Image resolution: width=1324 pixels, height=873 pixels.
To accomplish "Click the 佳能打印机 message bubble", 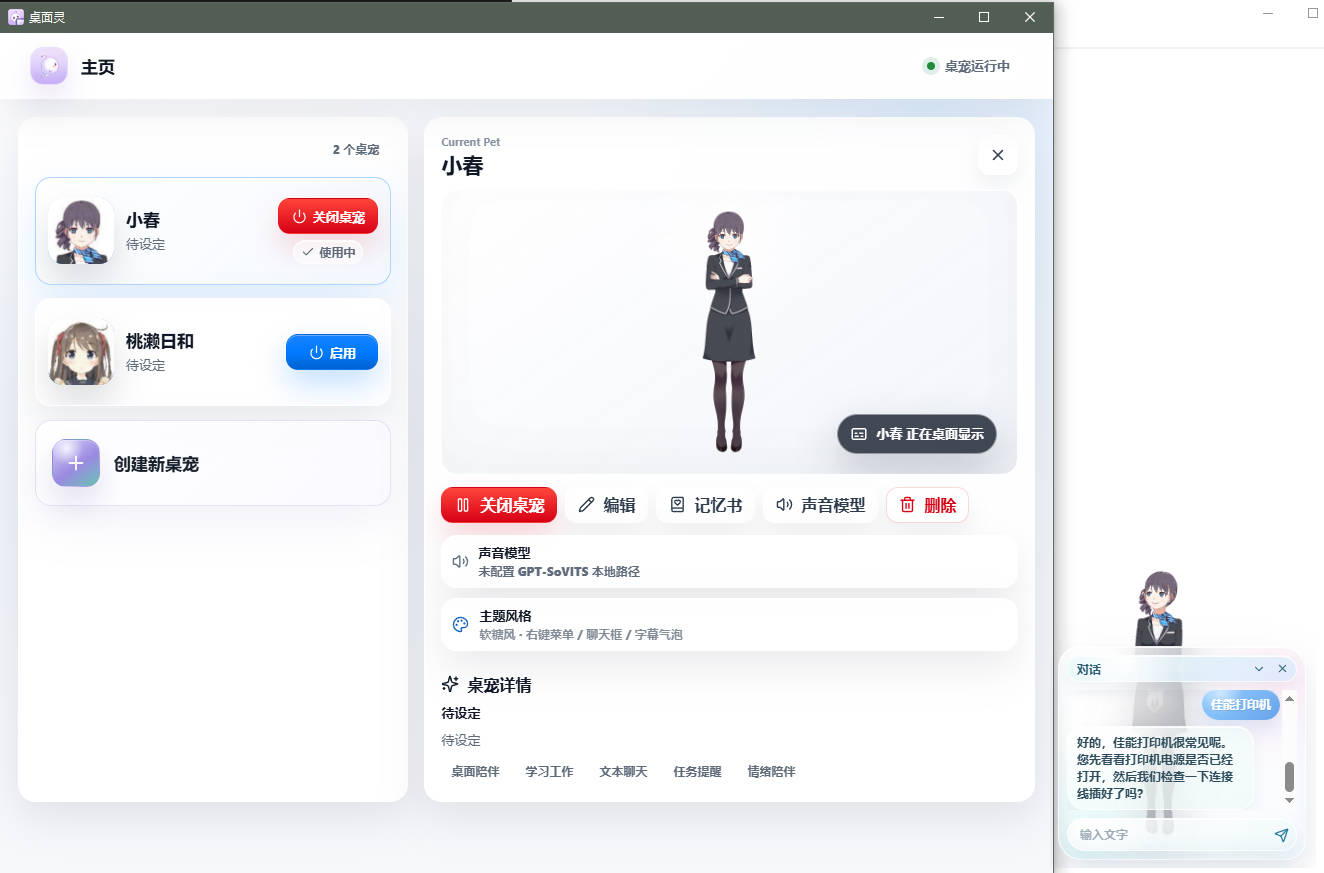I will tap(1241, 704).
